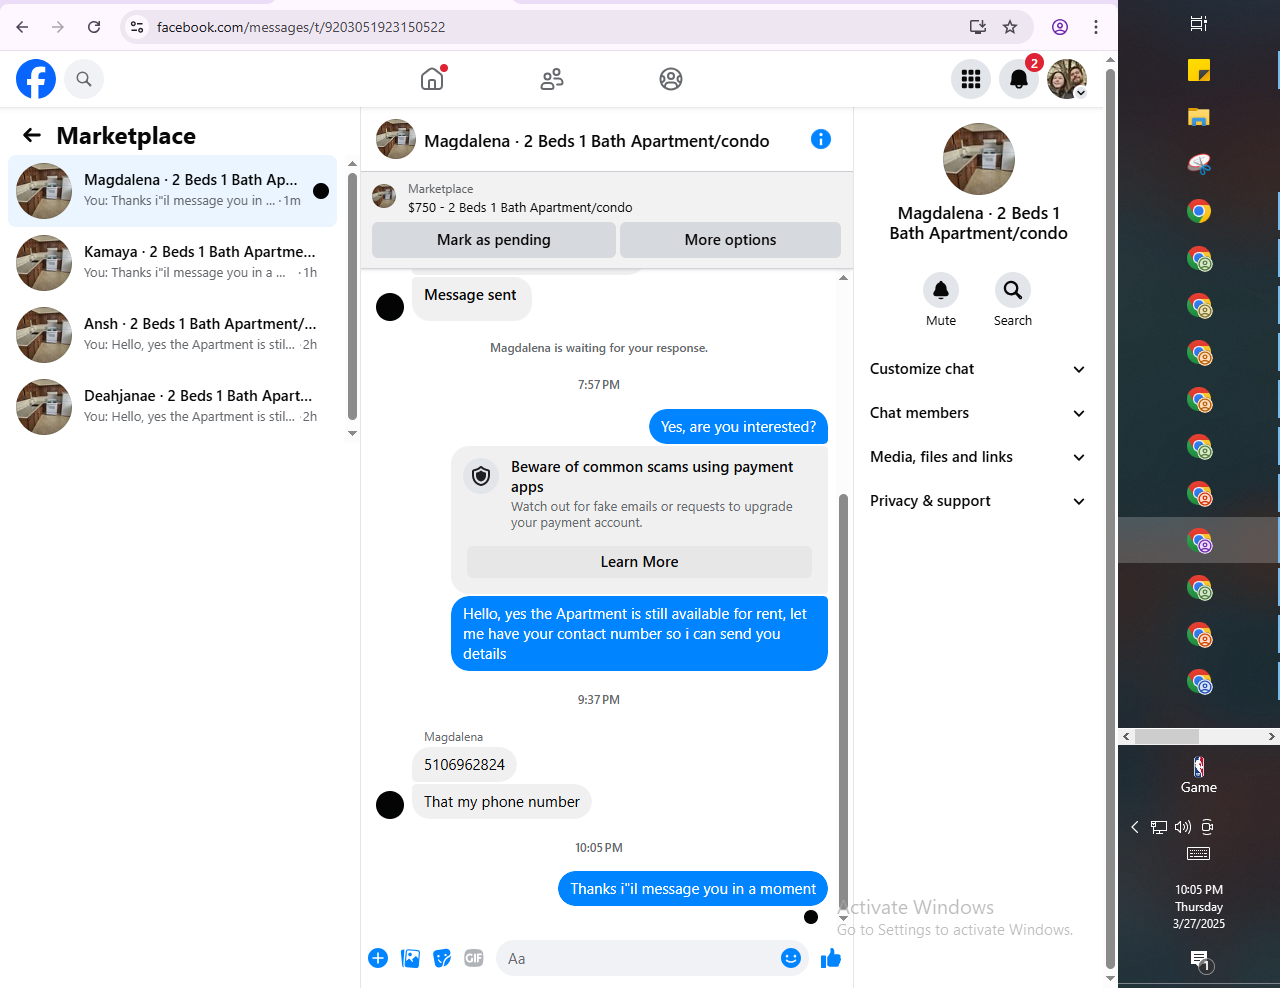This screenshot has height=988, width=1280.
Task: Open the Chrome profile icon
Action: click(x=1060, y=27)
